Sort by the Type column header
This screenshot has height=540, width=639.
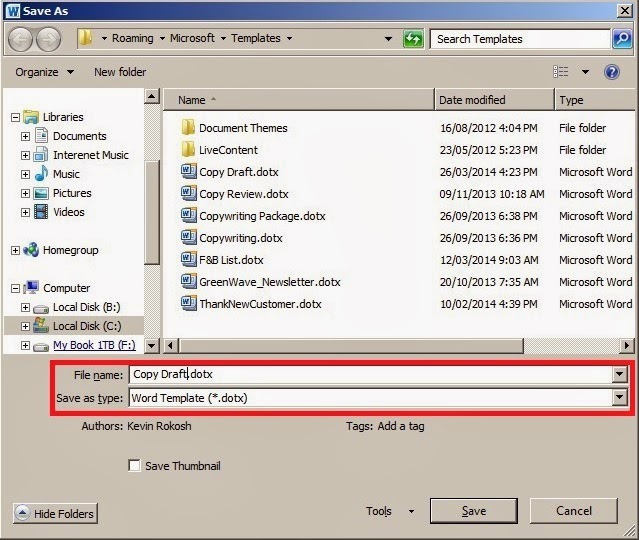point(595,100)
